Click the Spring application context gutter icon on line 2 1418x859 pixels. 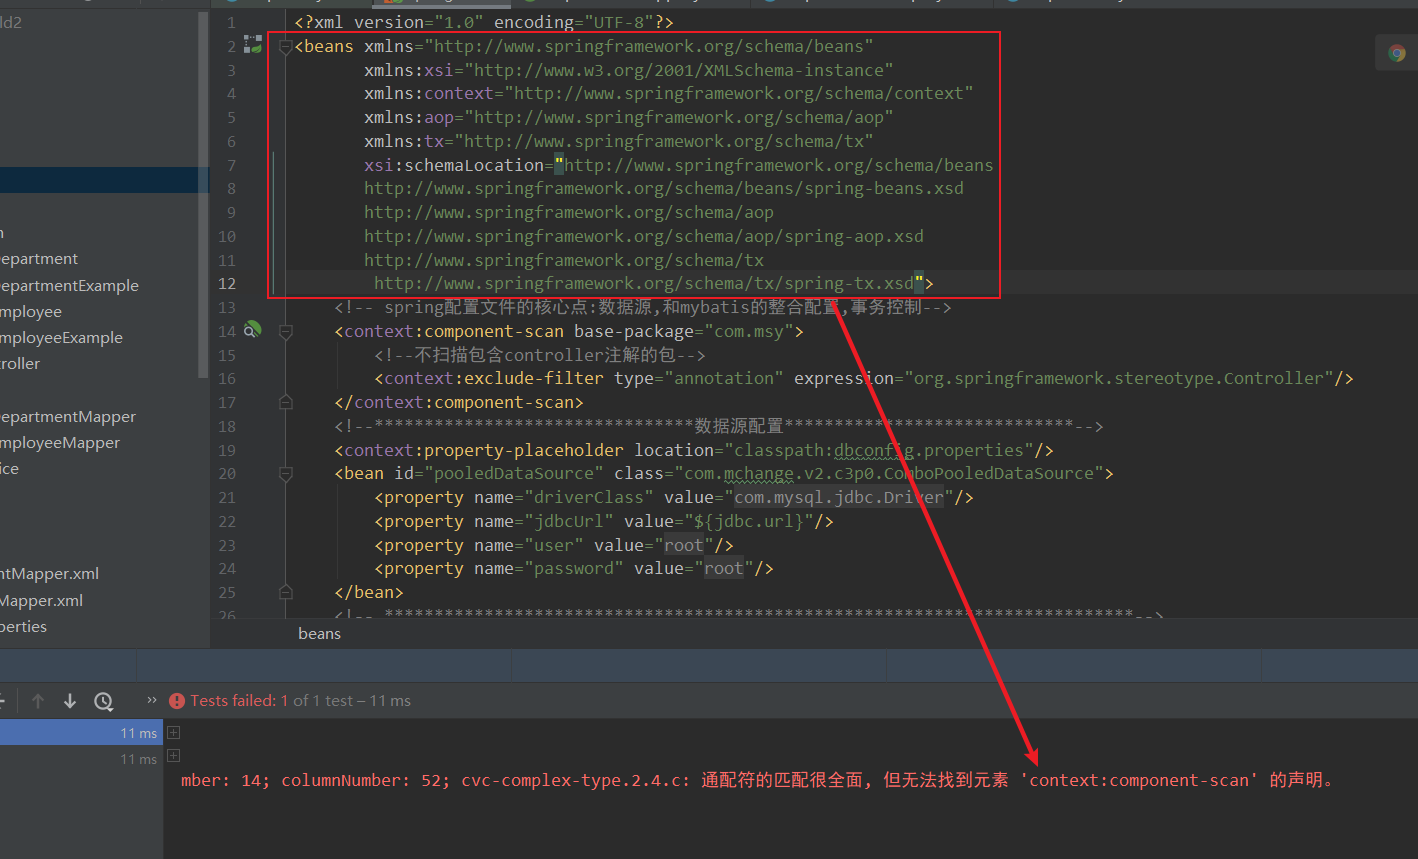(x=252, y=46)
